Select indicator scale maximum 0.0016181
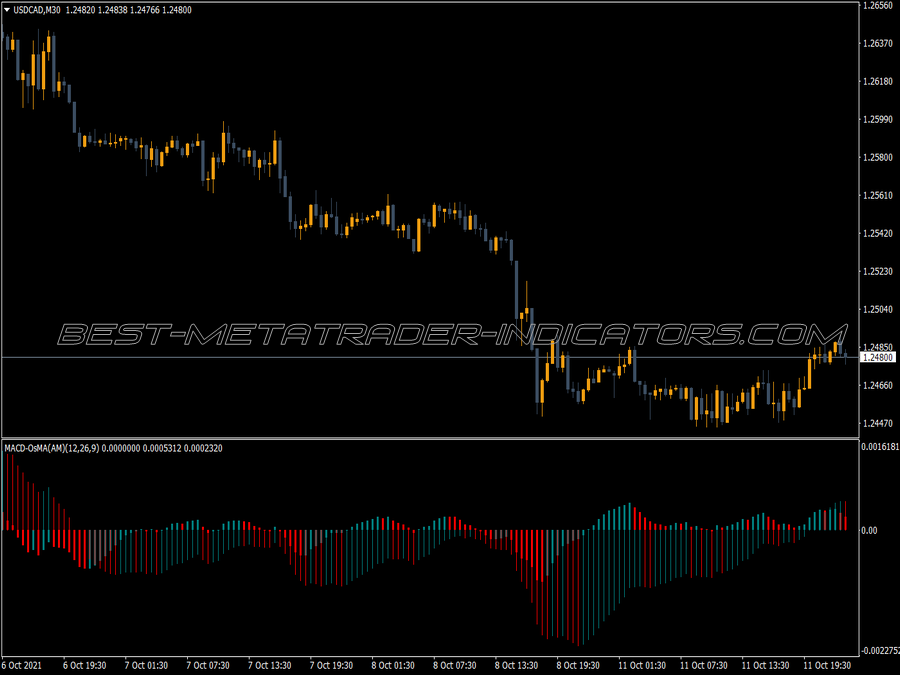 click(880, 447)
